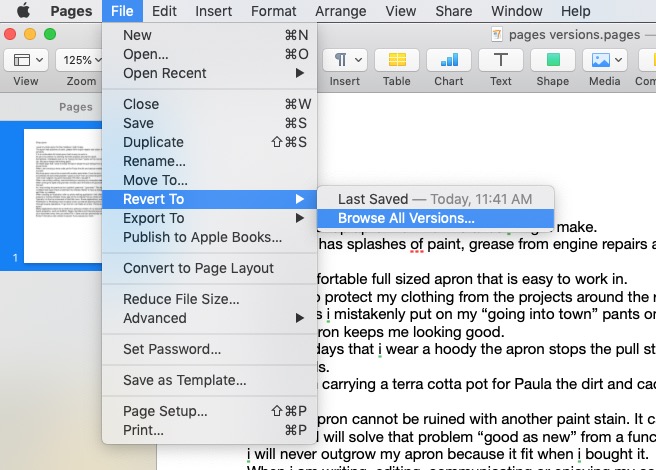
Task: Open the Share menu
Action: tap(454, 11)
